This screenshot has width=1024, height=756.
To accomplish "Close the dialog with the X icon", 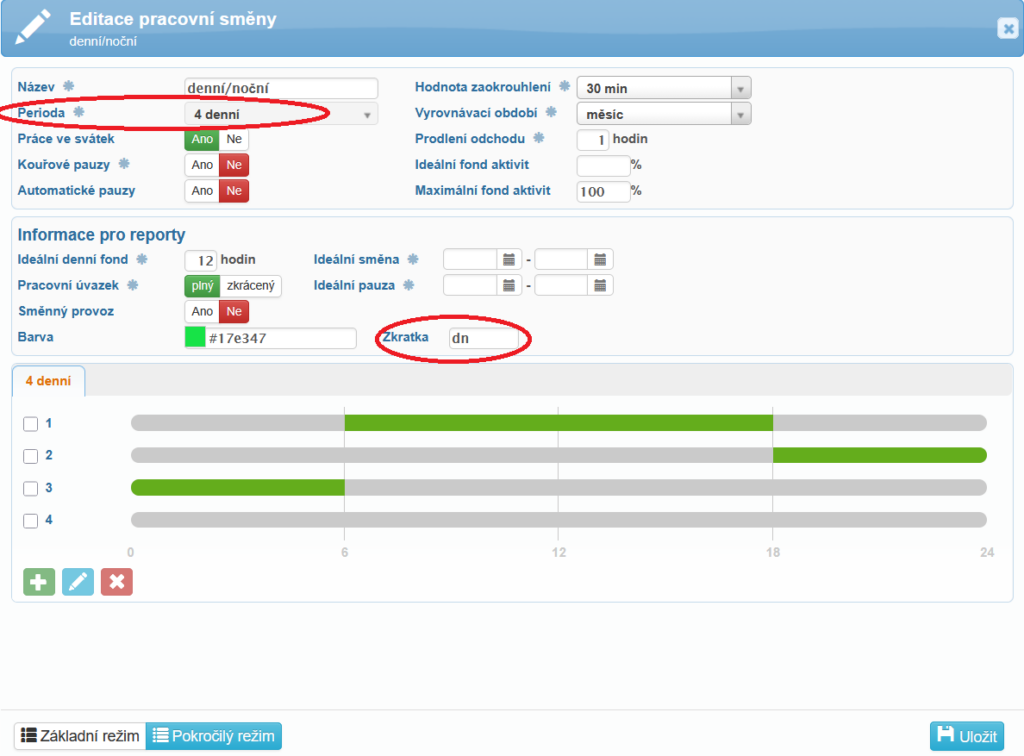I will 1007,29.
